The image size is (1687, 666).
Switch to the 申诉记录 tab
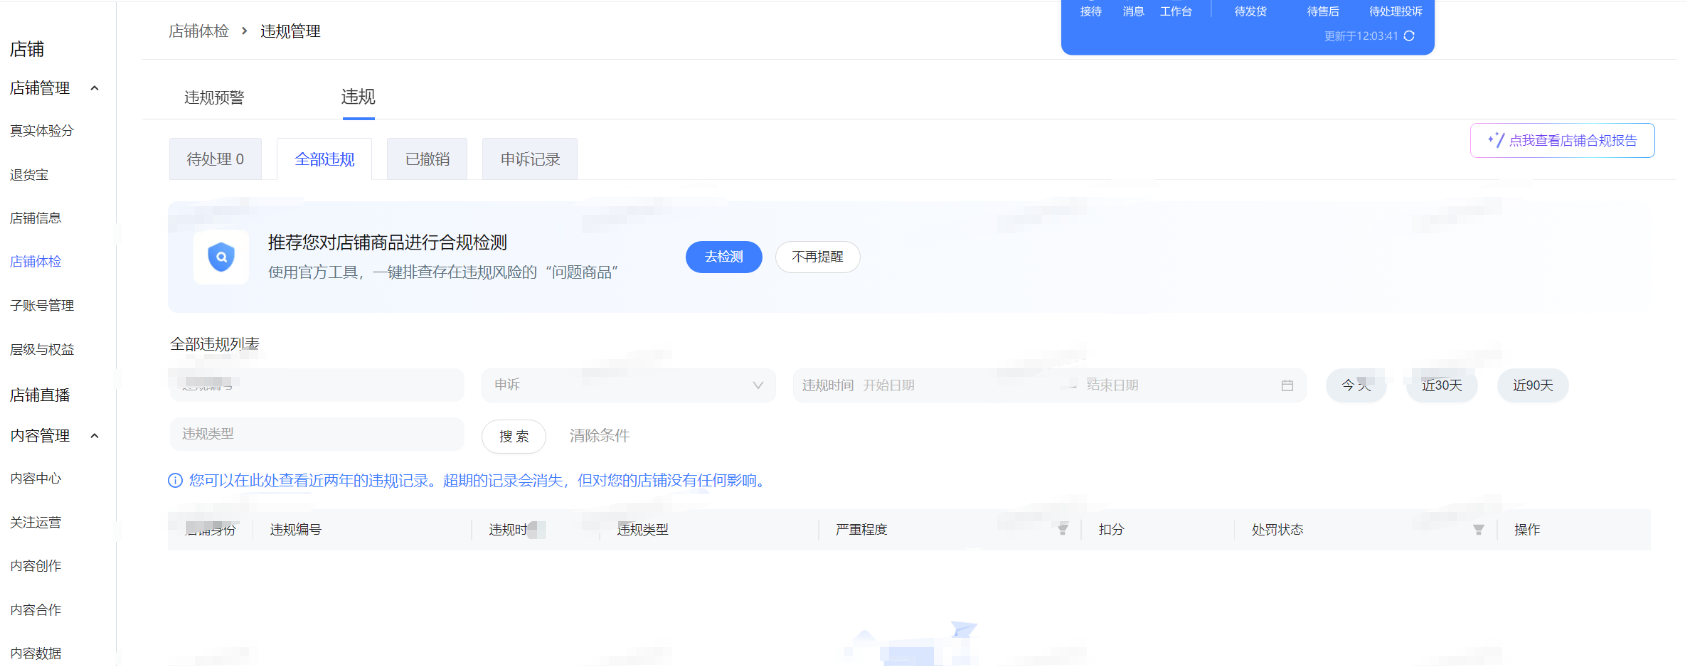point(530,159)
